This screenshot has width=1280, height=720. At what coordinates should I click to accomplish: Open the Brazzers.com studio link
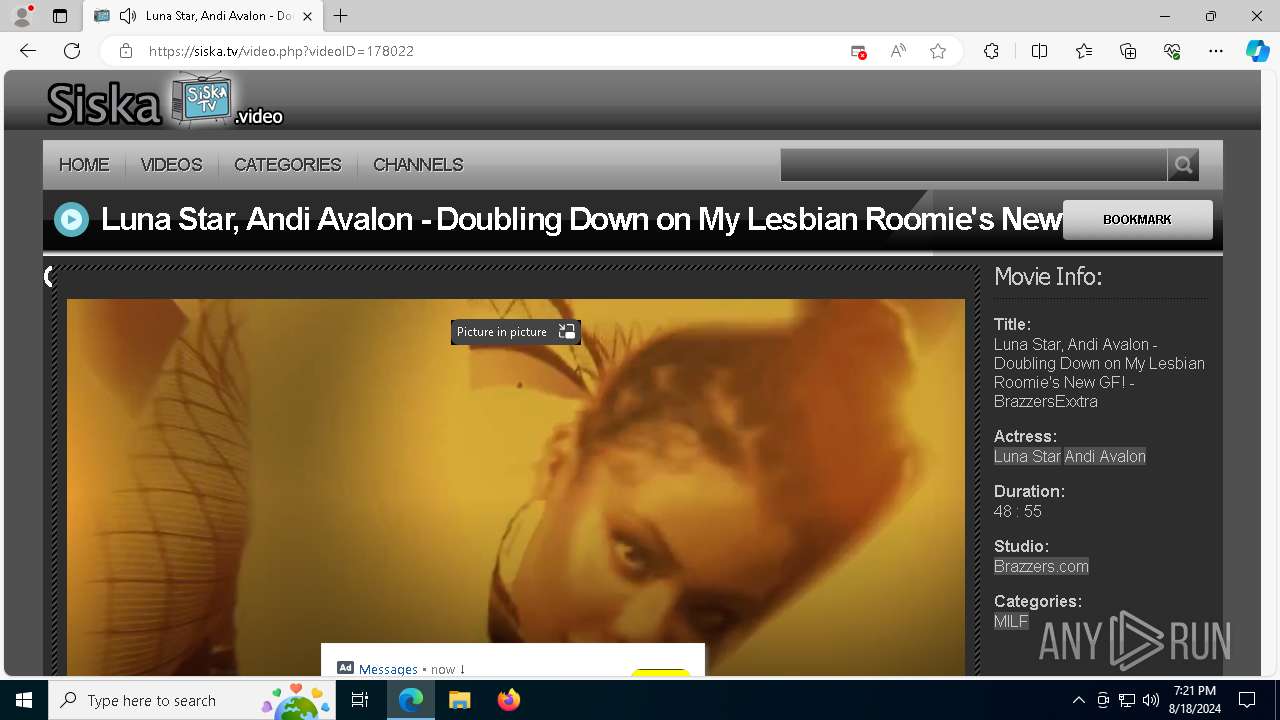click(x=1041, y=566)
